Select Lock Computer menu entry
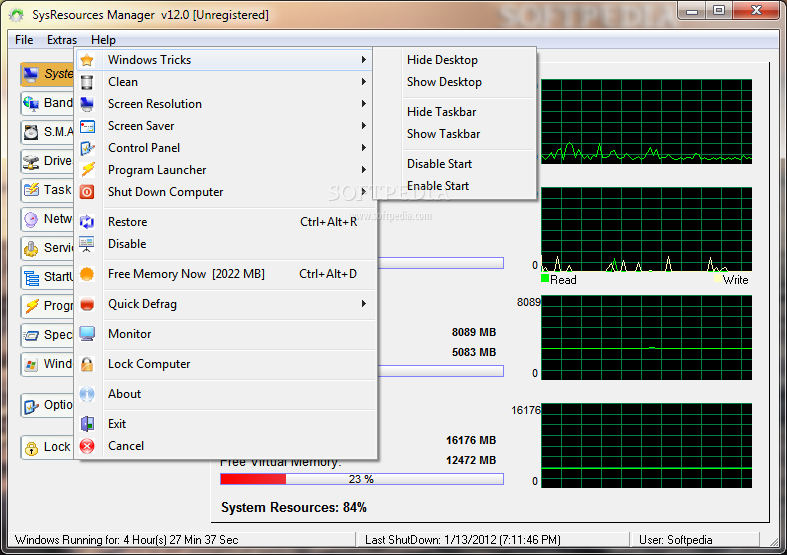The width and height of the screenshot is (787, 555). pyautogui.click(x=225, y=364)
